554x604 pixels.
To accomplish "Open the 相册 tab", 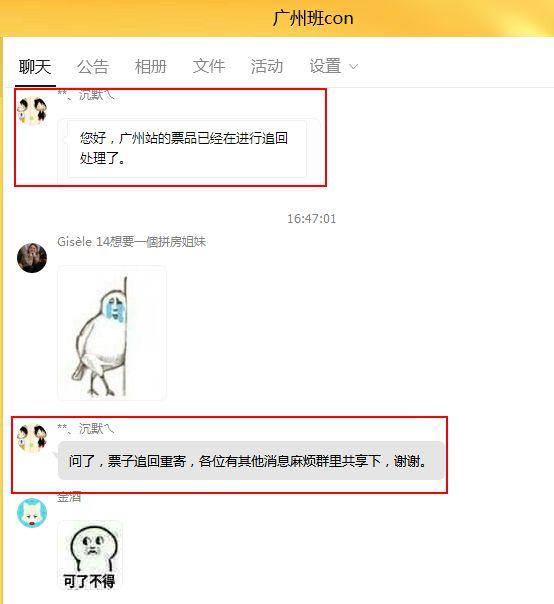I will click(151, 67).
